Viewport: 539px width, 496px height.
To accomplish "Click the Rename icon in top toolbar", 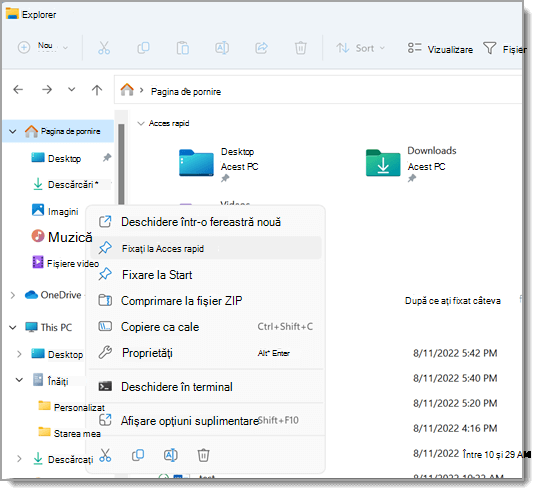I will [222, 48].
